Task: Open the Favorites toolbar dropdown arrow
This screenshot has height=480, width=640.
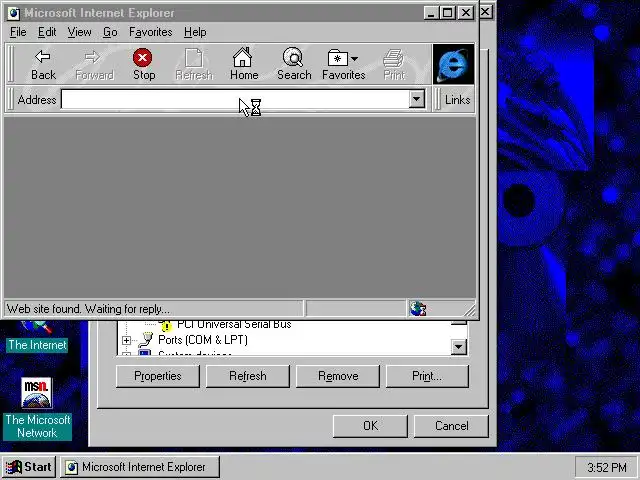Action: pos(354,59)
